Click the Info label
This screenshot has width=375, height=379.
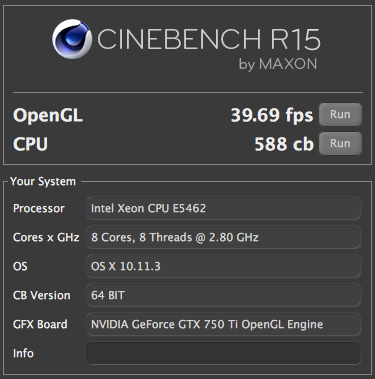23,353
